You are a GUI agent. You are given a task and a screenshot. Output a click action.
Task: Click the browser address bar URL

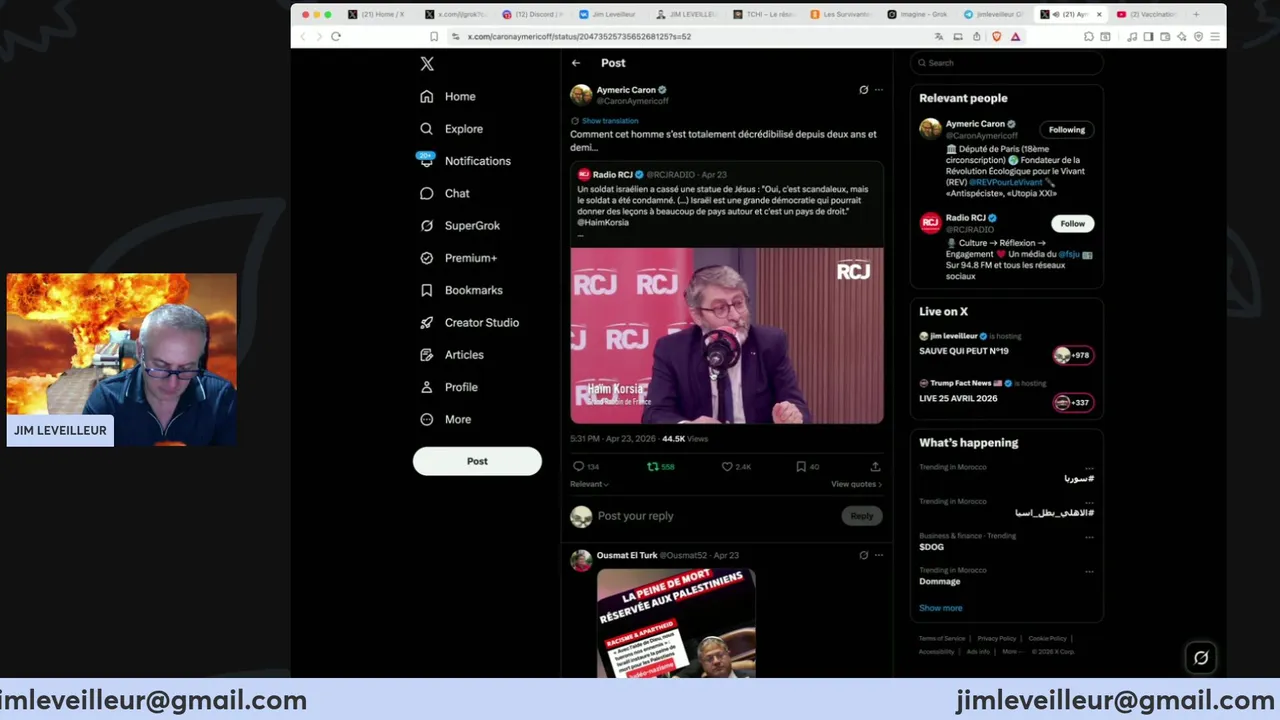point(579,36)
